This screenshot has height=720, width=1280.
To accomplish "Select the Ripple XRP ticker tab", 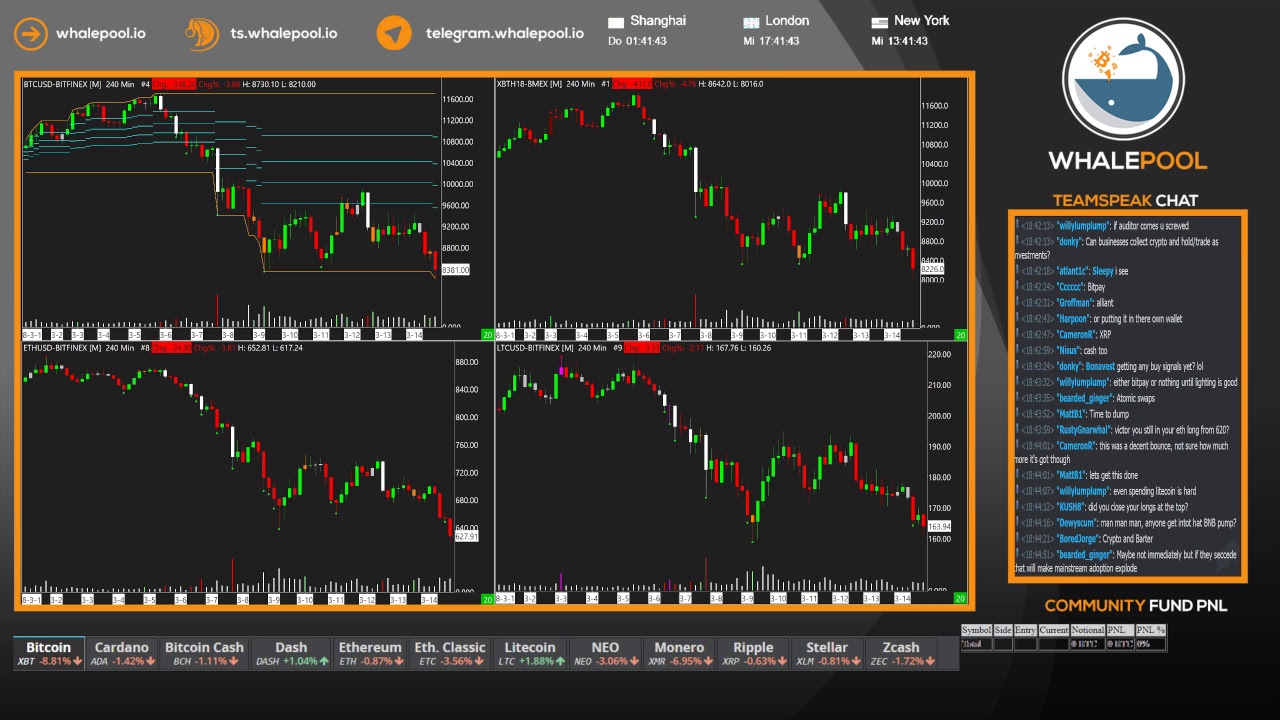I will click(753, 654).
